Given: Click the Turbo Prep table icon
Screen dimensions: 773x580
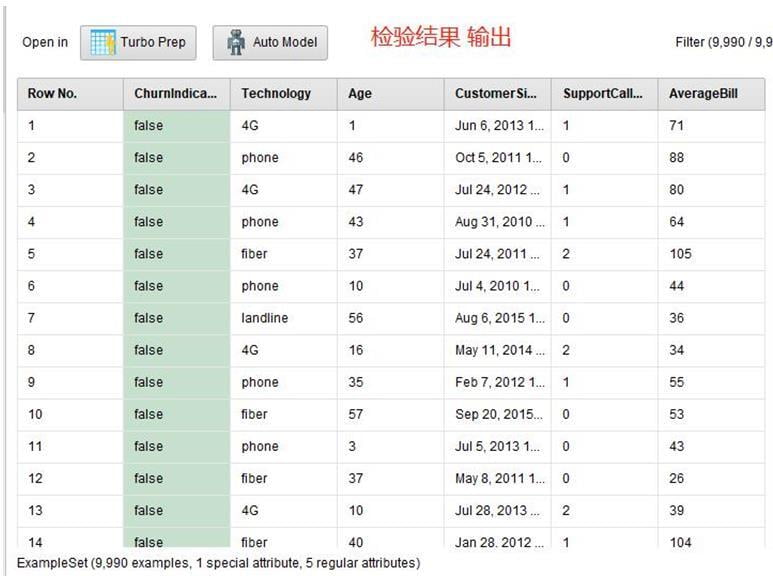Looking at the screenshot, I should click(103, 42).
